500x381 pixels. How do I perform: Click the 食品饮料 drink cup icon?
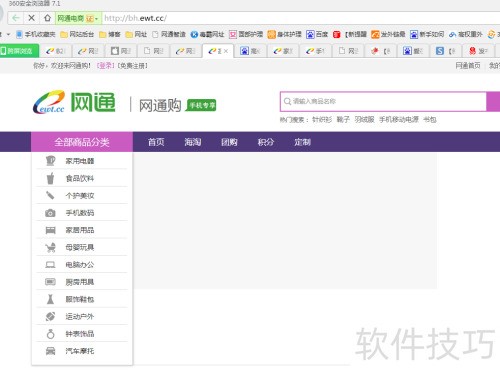coord(50,178)
